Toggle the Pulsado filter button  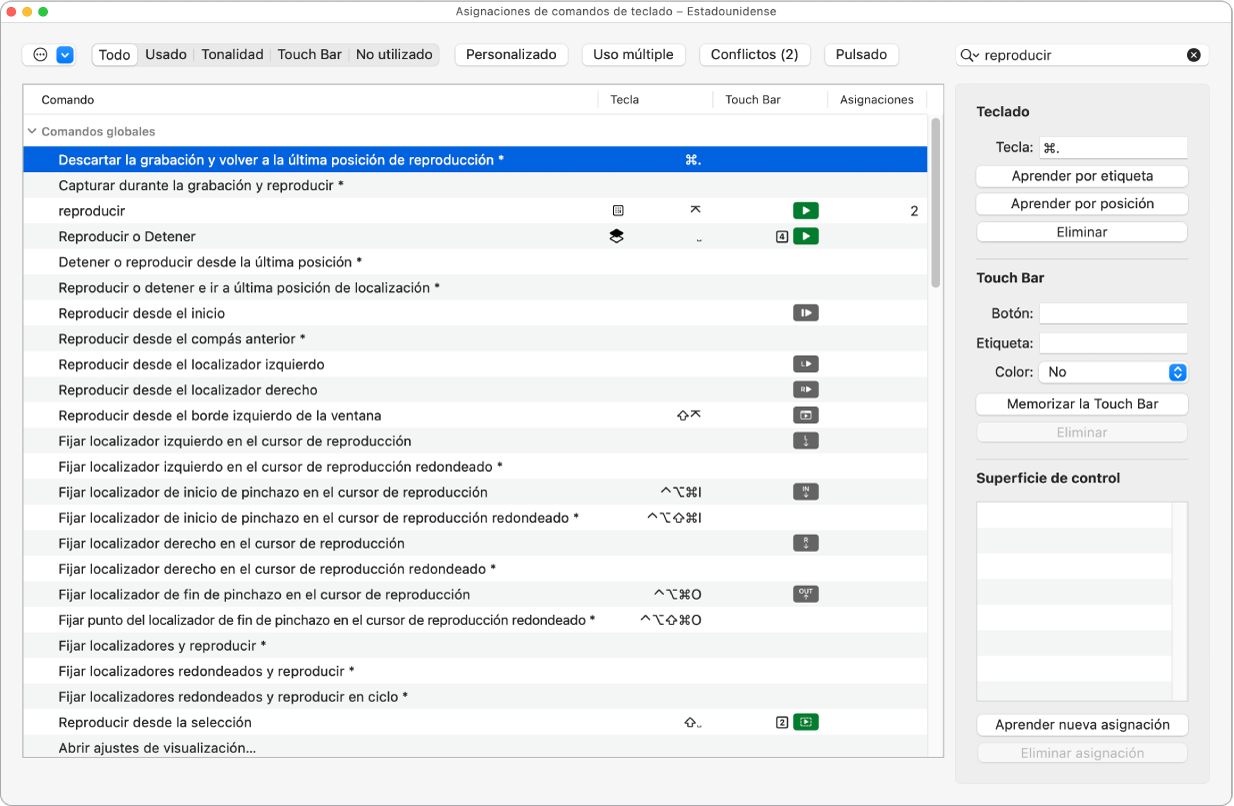pyautogui.click(x=861, y=55)
